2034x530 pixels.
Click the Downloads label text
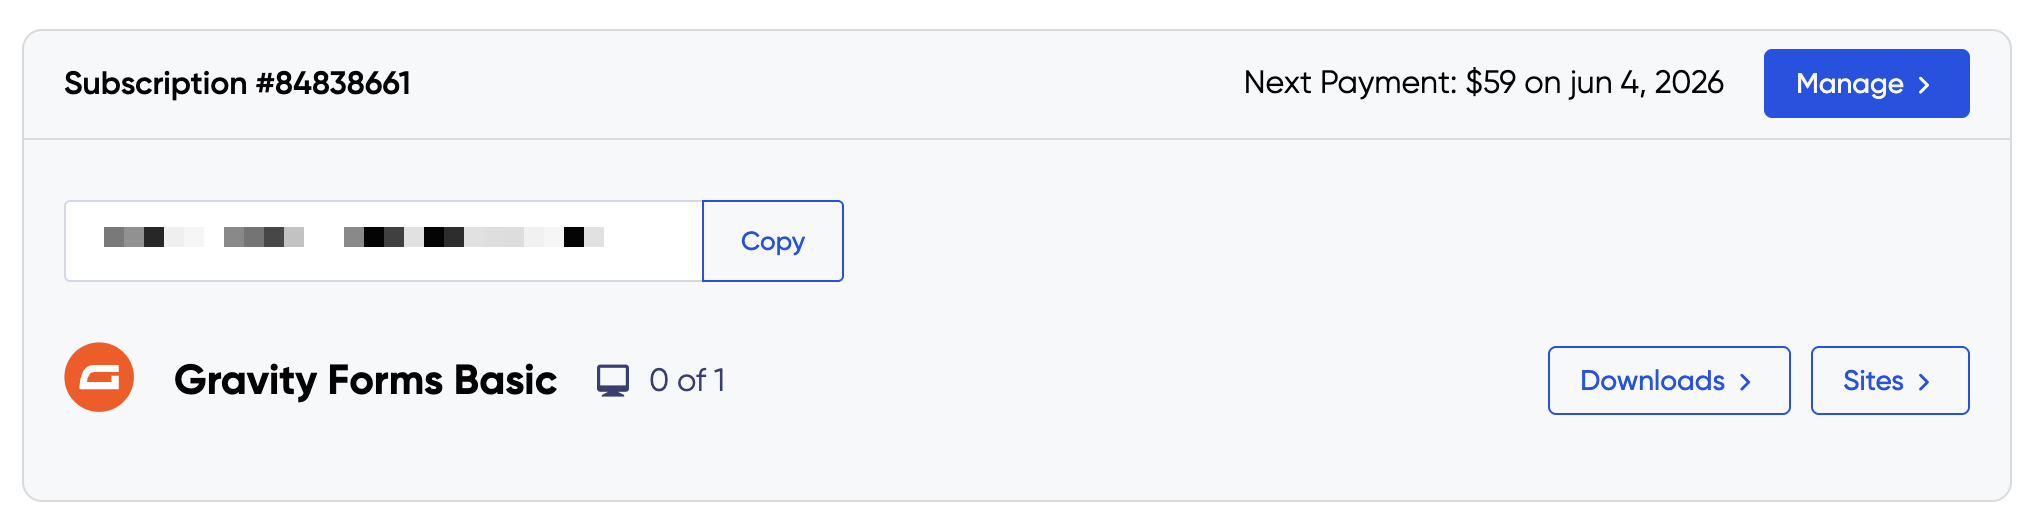pyautogui.click(x=1652, y=381)
